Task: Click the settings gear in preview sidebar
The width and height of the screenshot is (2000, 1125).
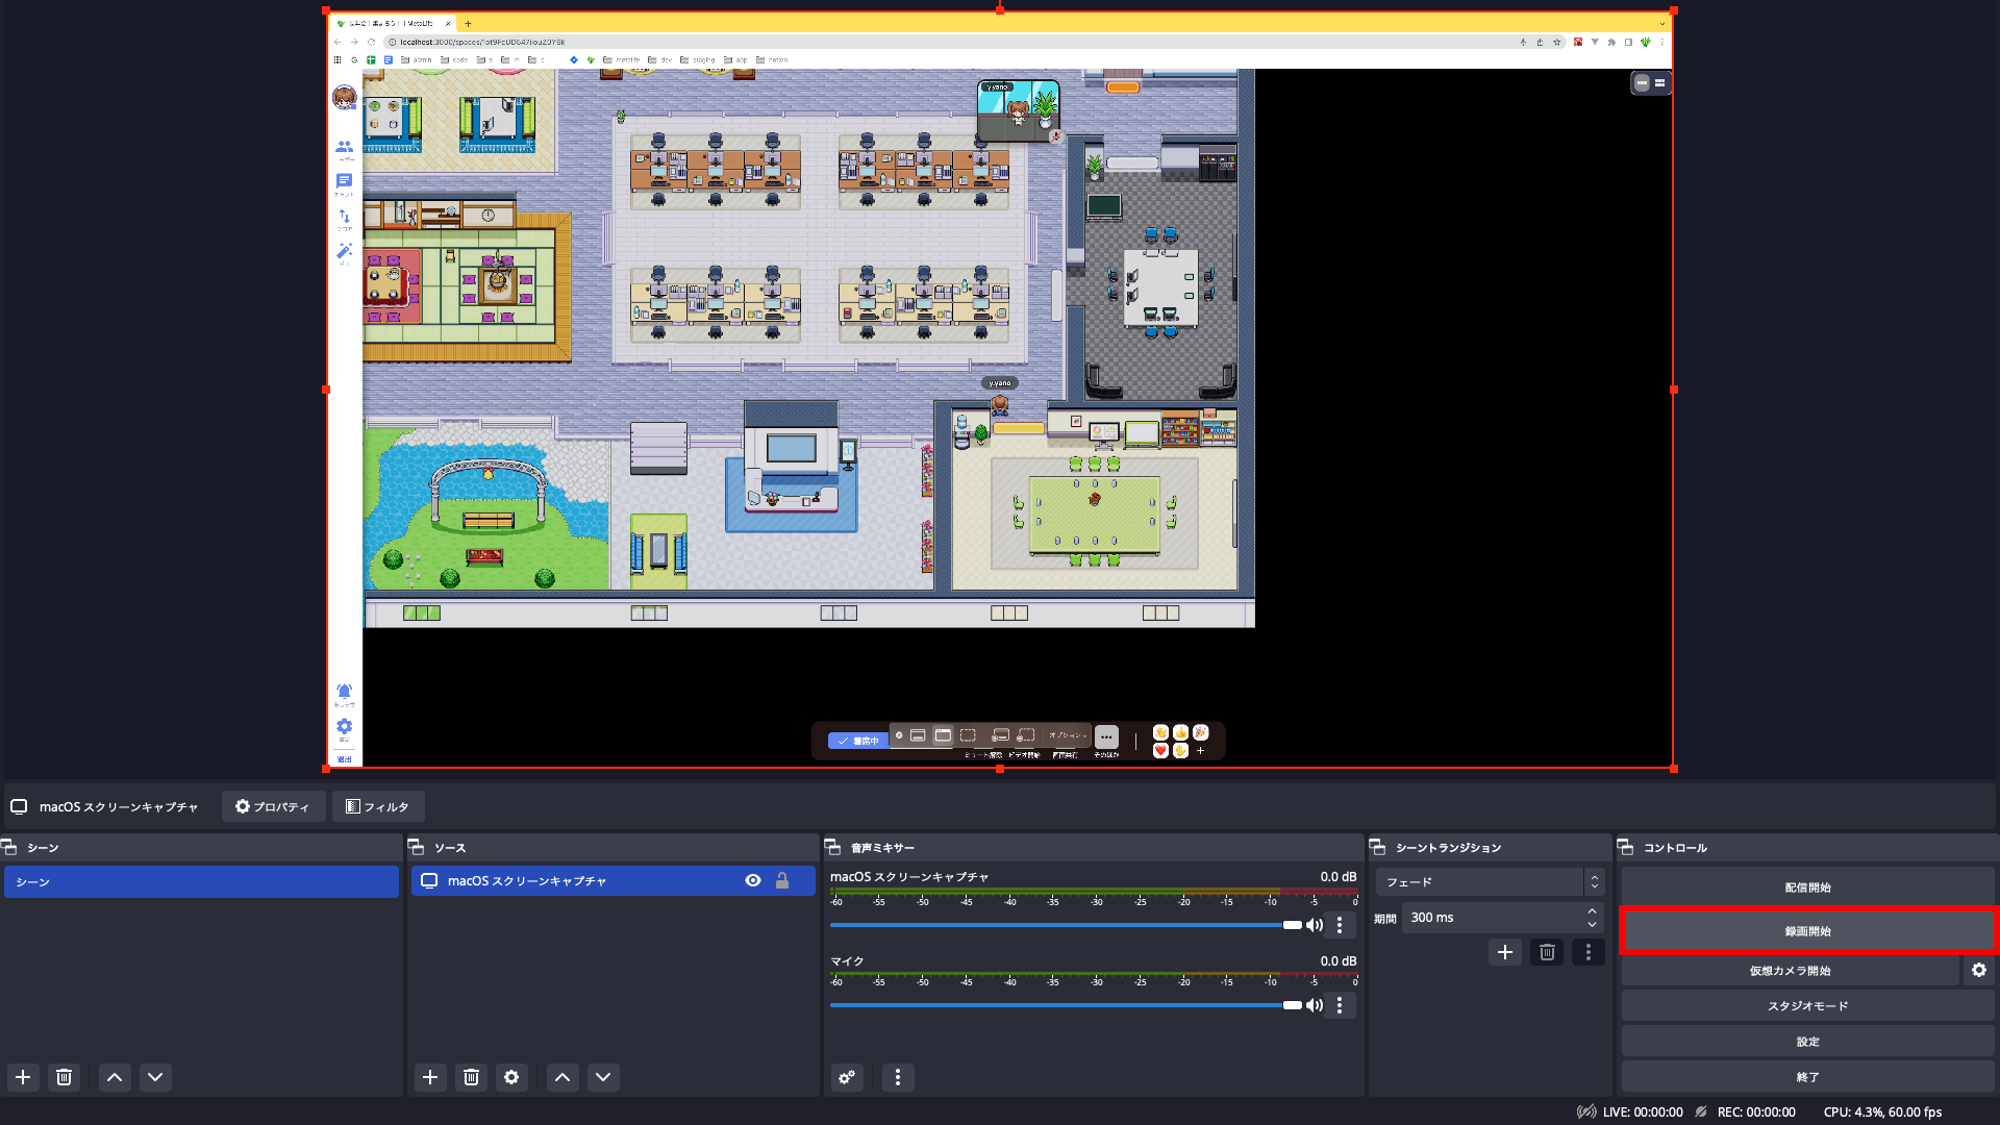Action: (x=344, y=726)
